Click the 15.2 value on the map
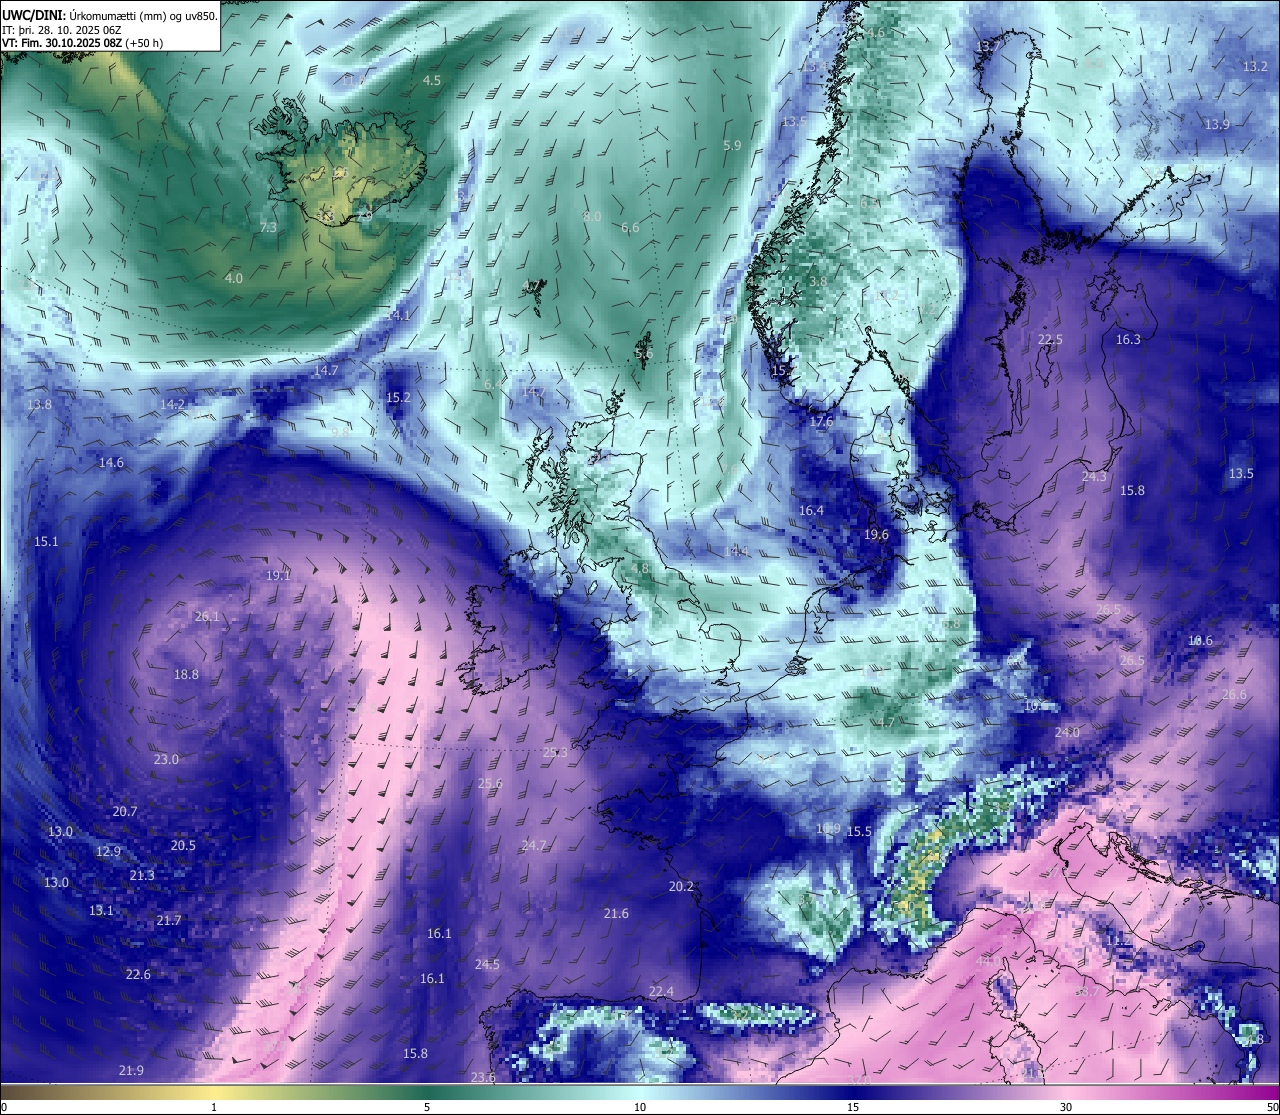Viewport: 1280px width, 1115px height. [x=398, y=397]
